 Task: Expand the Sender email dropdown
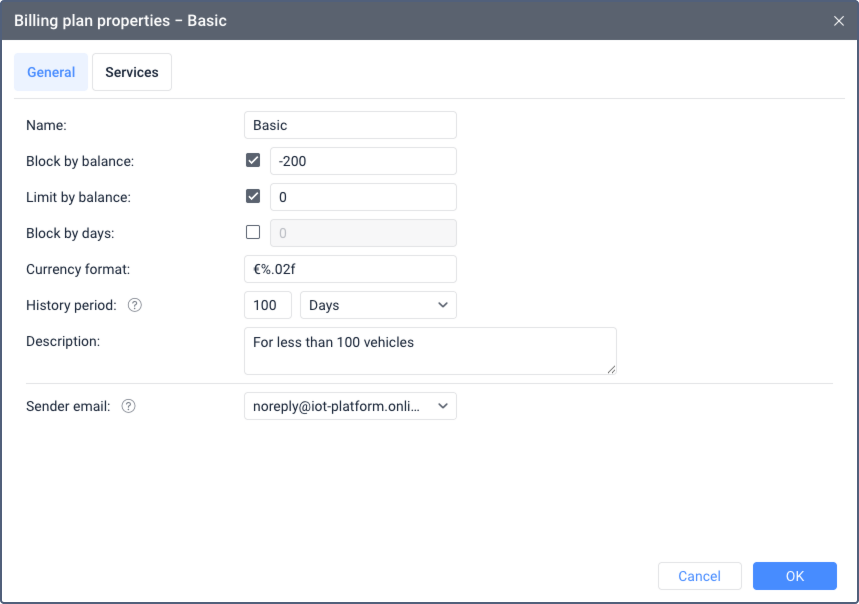pyautogui.click(x=350, y=405)
